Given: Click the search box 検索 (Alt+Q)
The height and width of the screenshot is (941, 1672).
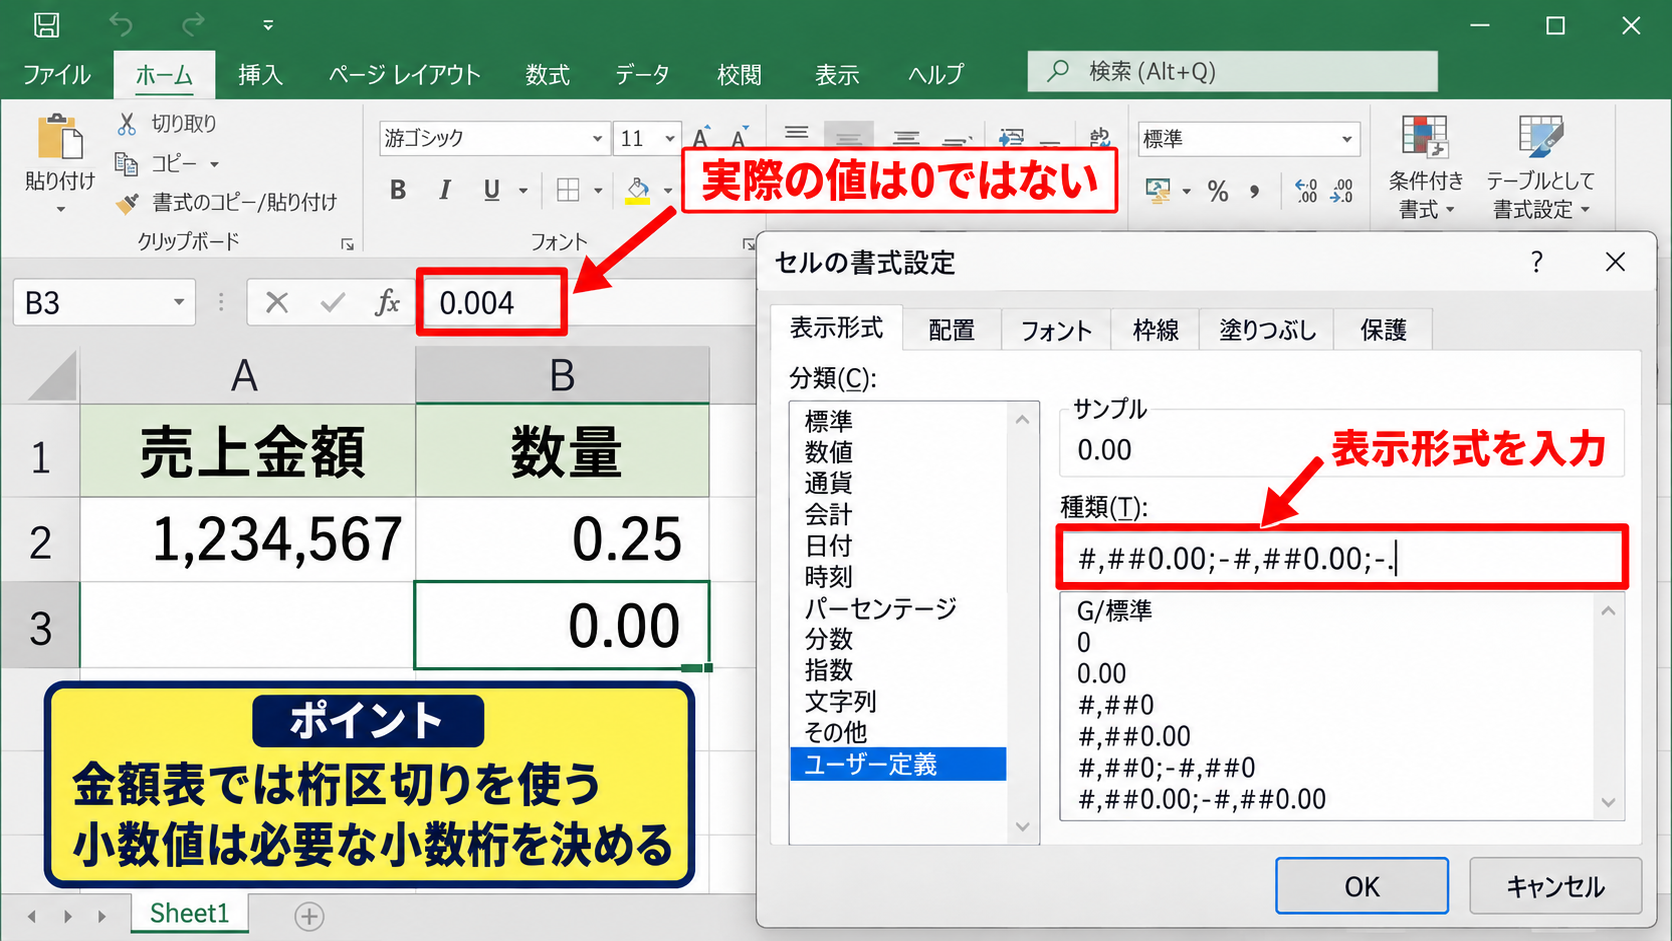Looking at the screenshot, I should pos(1232,72).
